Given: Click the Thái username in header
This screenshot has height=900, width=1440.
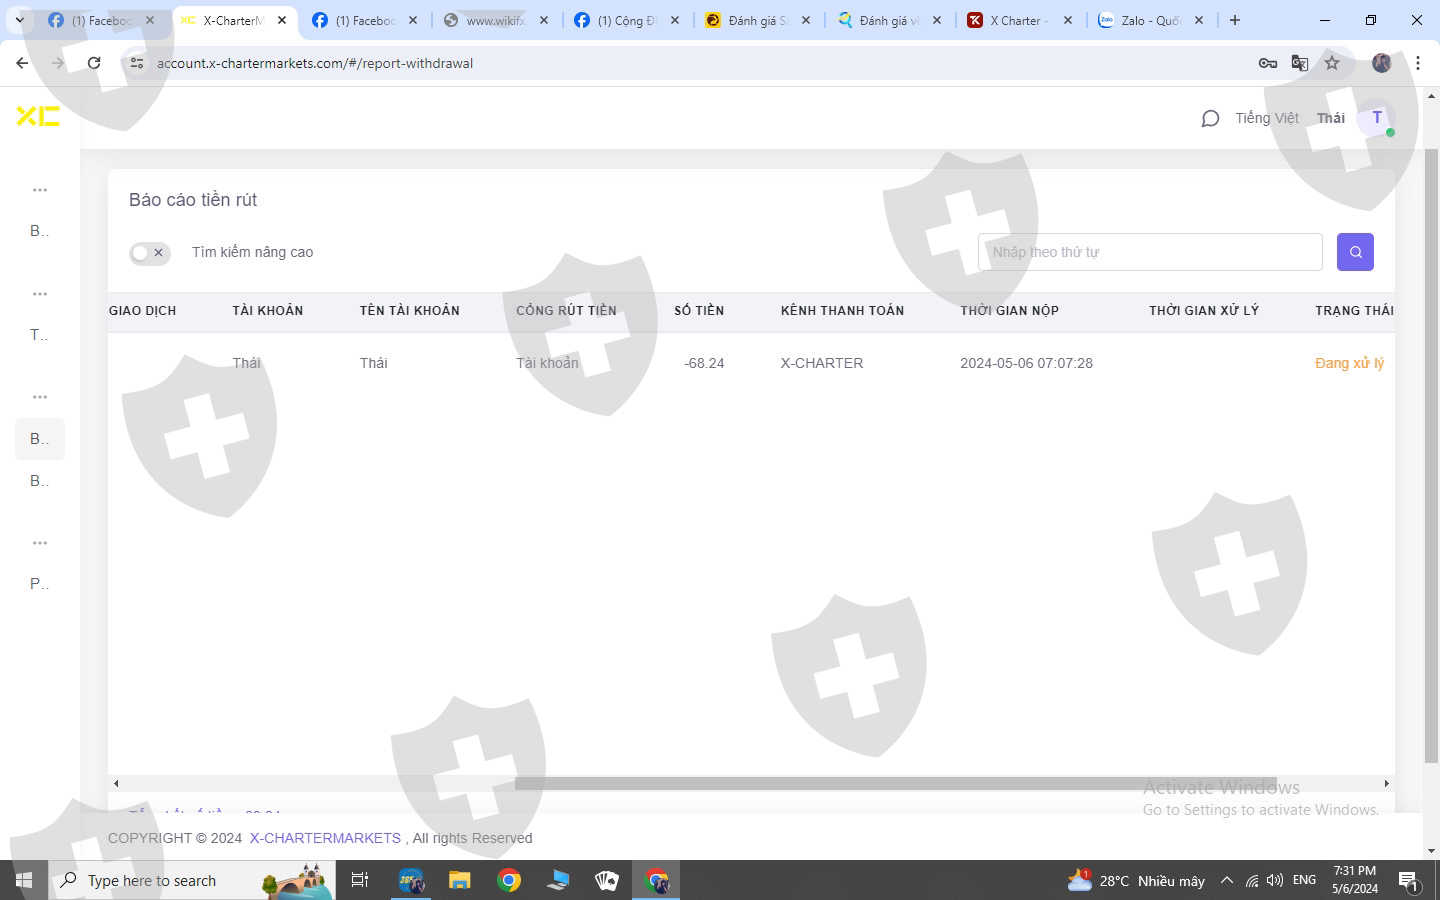Looking at the screenshot, I should pos(1330,118).
